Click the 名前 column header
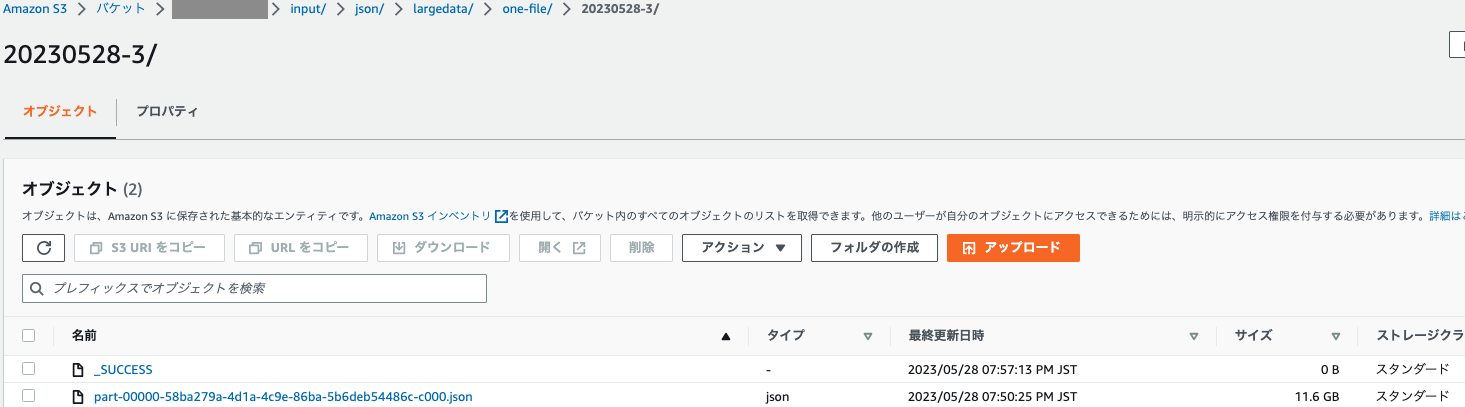1465x407 pixels. pyautogui.click(x=84, y=336)
